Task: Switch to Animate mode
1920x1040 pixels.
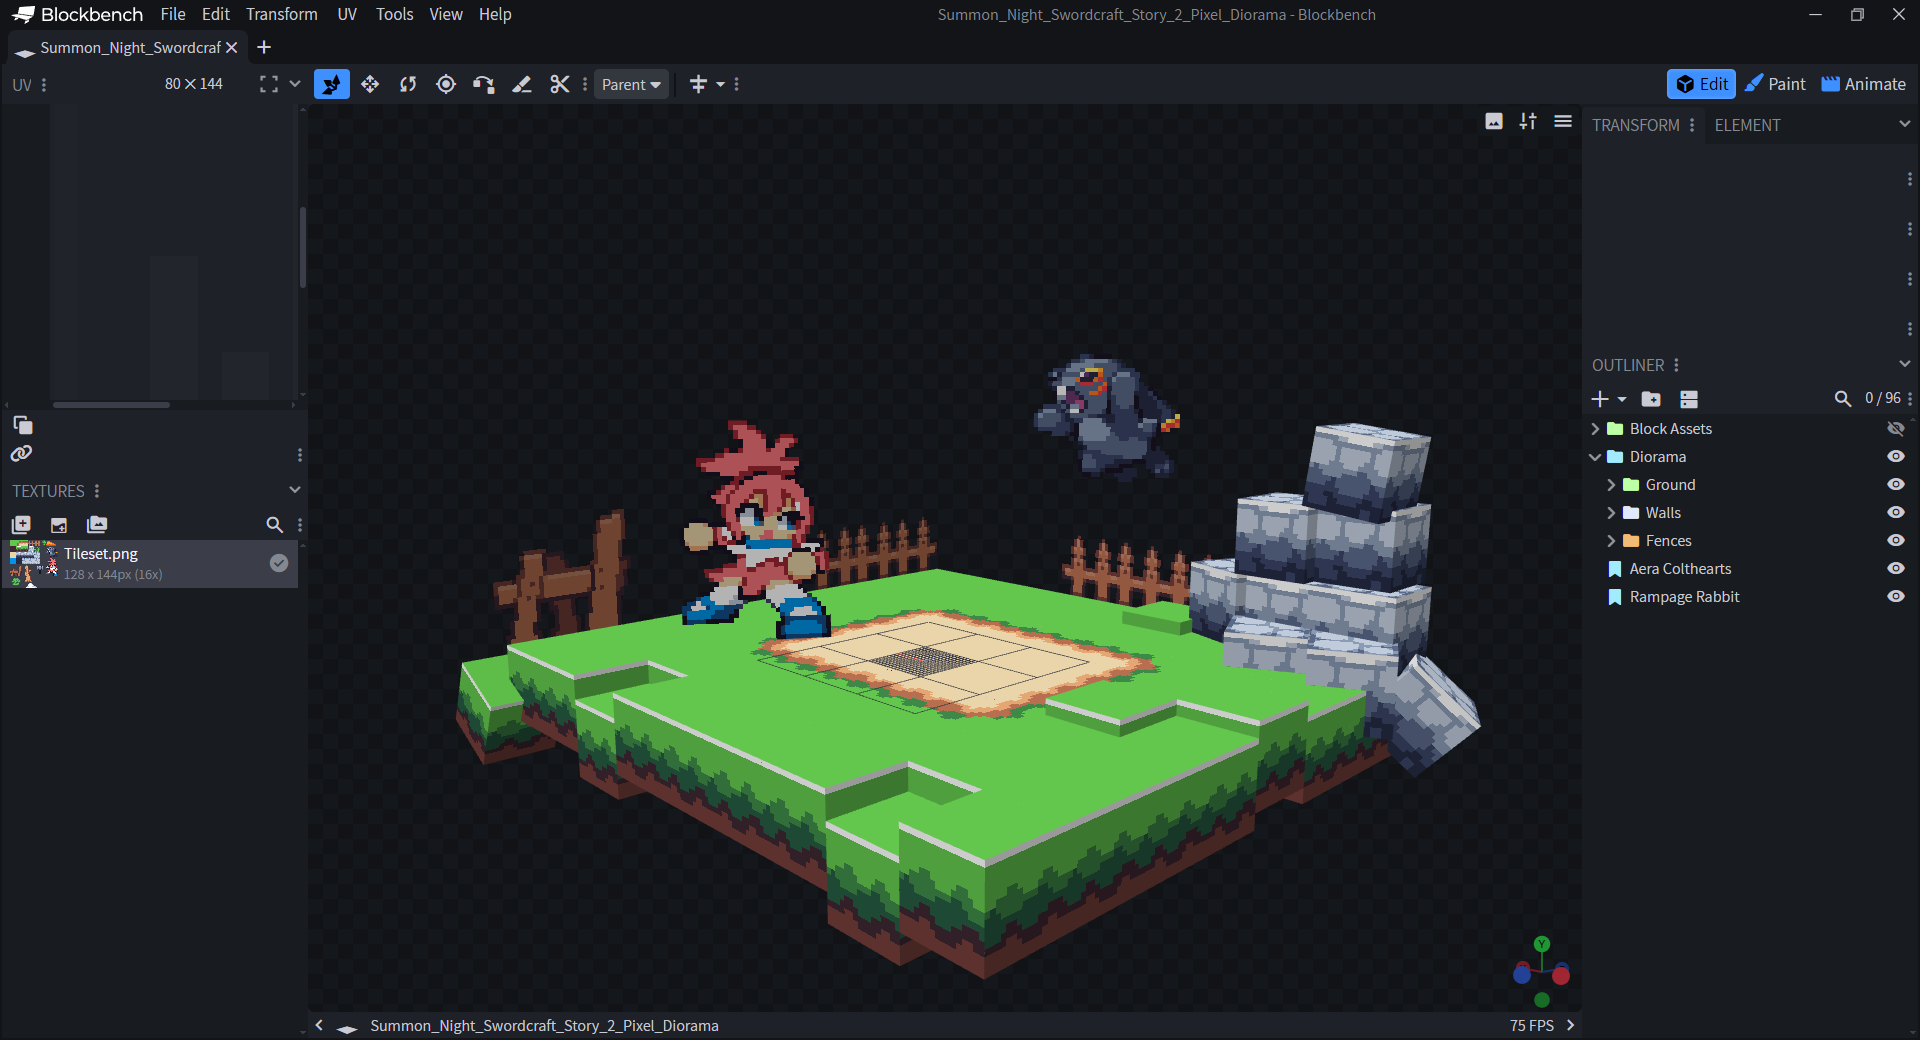Action: pyautogui.click(x=1863, y=84)
